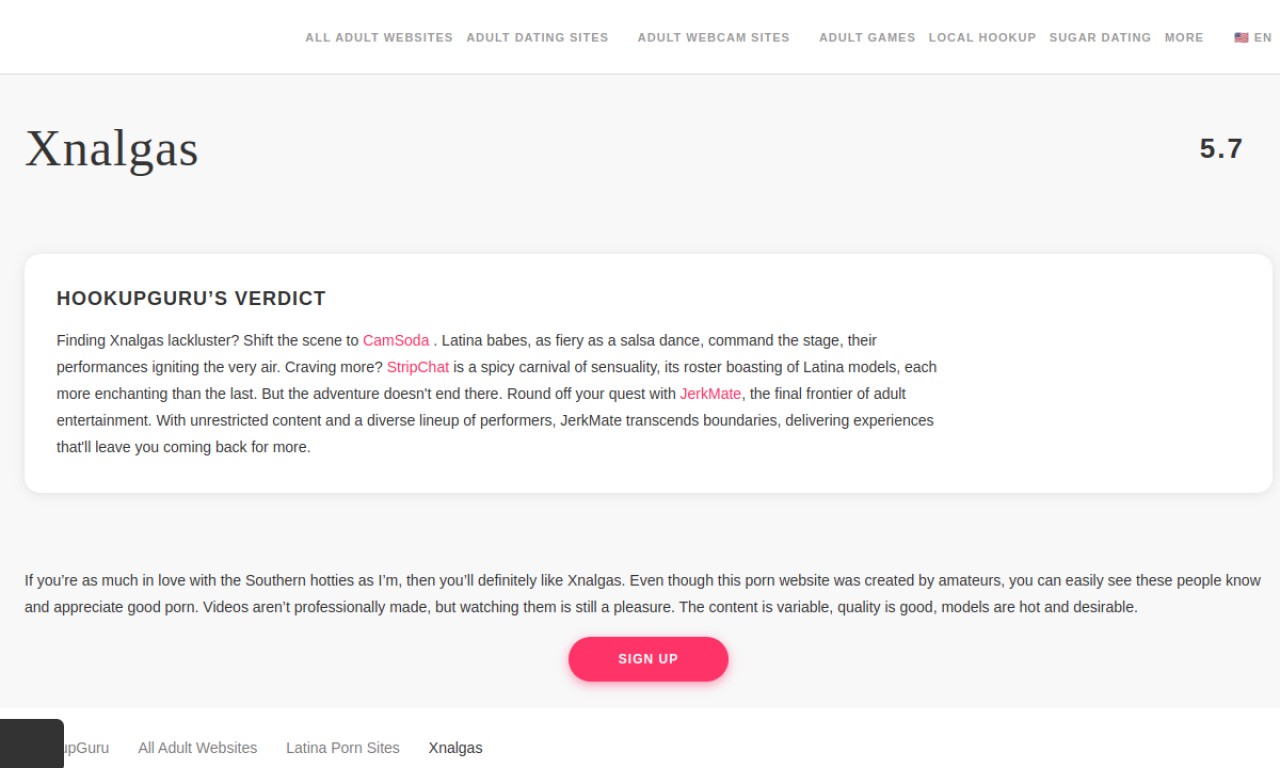Image resolution: width=1280 pixels, height=768 pixels.
Task: Select Sugar Dating in top navigation
Action: pos(1100,38)
